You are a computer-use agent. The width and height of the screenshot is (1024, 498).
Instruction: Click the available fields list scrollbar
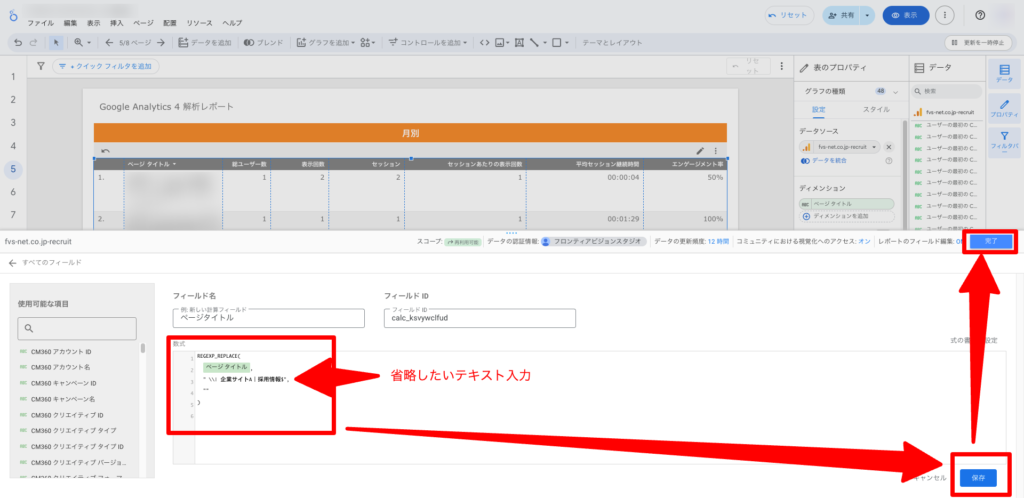142,349
